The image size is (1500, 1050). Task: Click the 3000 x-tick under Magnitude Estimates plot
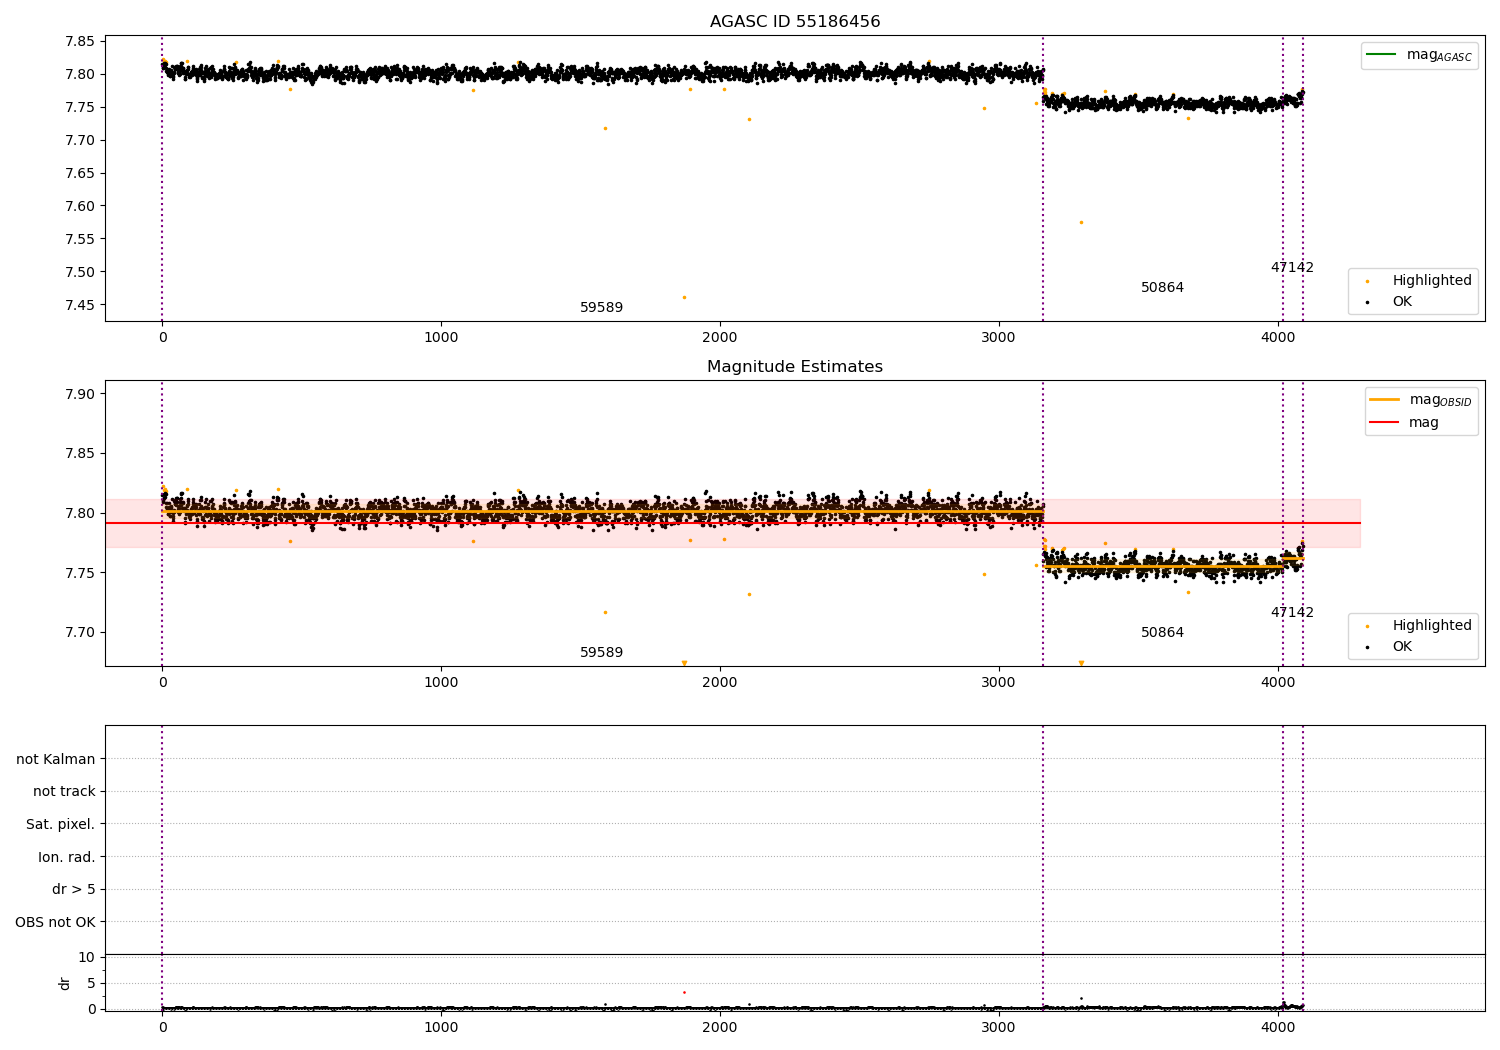click(x=999, y=683)
